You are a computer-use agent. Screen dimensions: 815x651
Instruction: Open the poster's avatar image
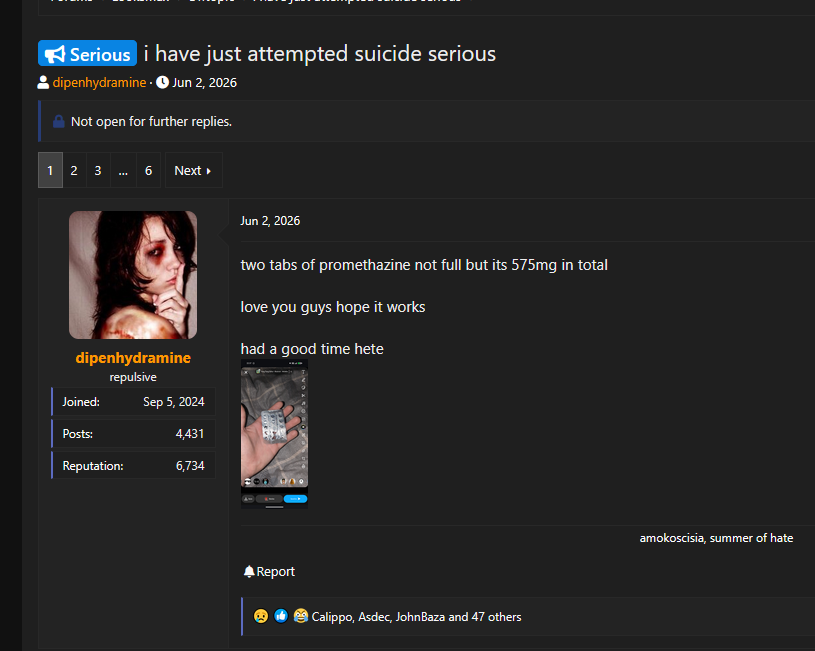click(x=133, y=275)
